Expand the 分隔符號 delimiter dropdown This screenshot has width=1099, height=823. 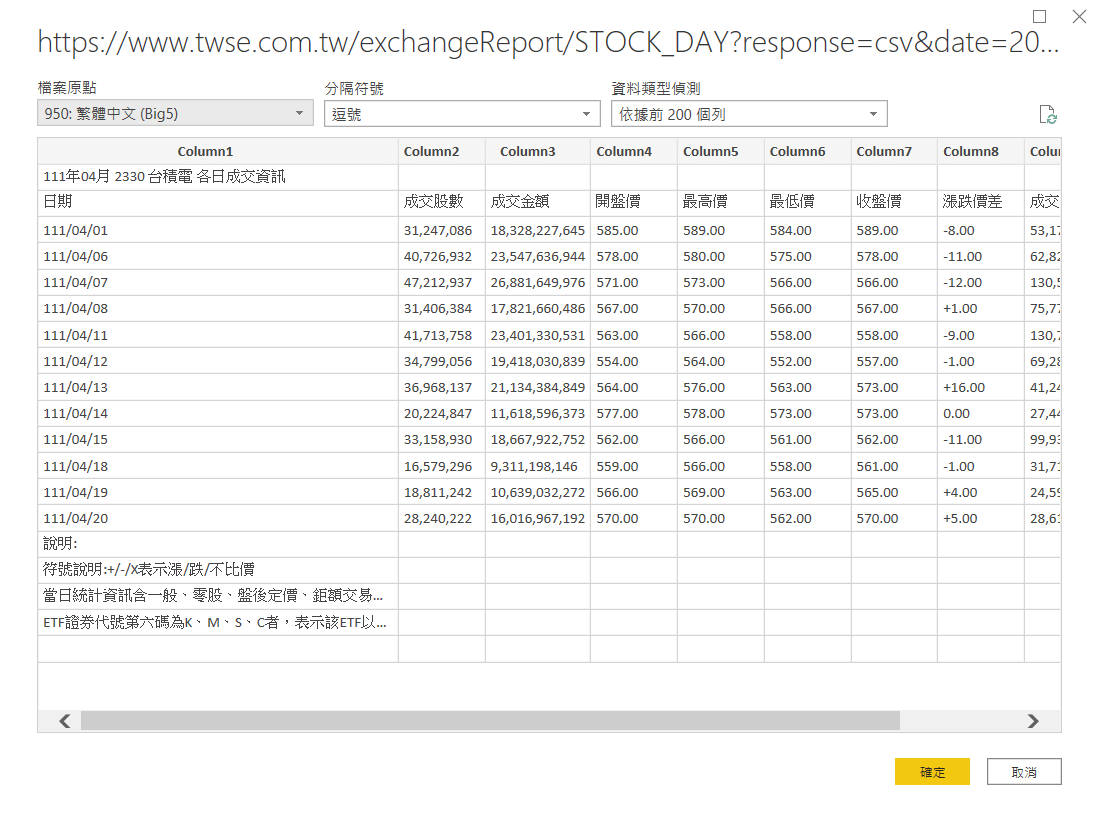(462, 114)
